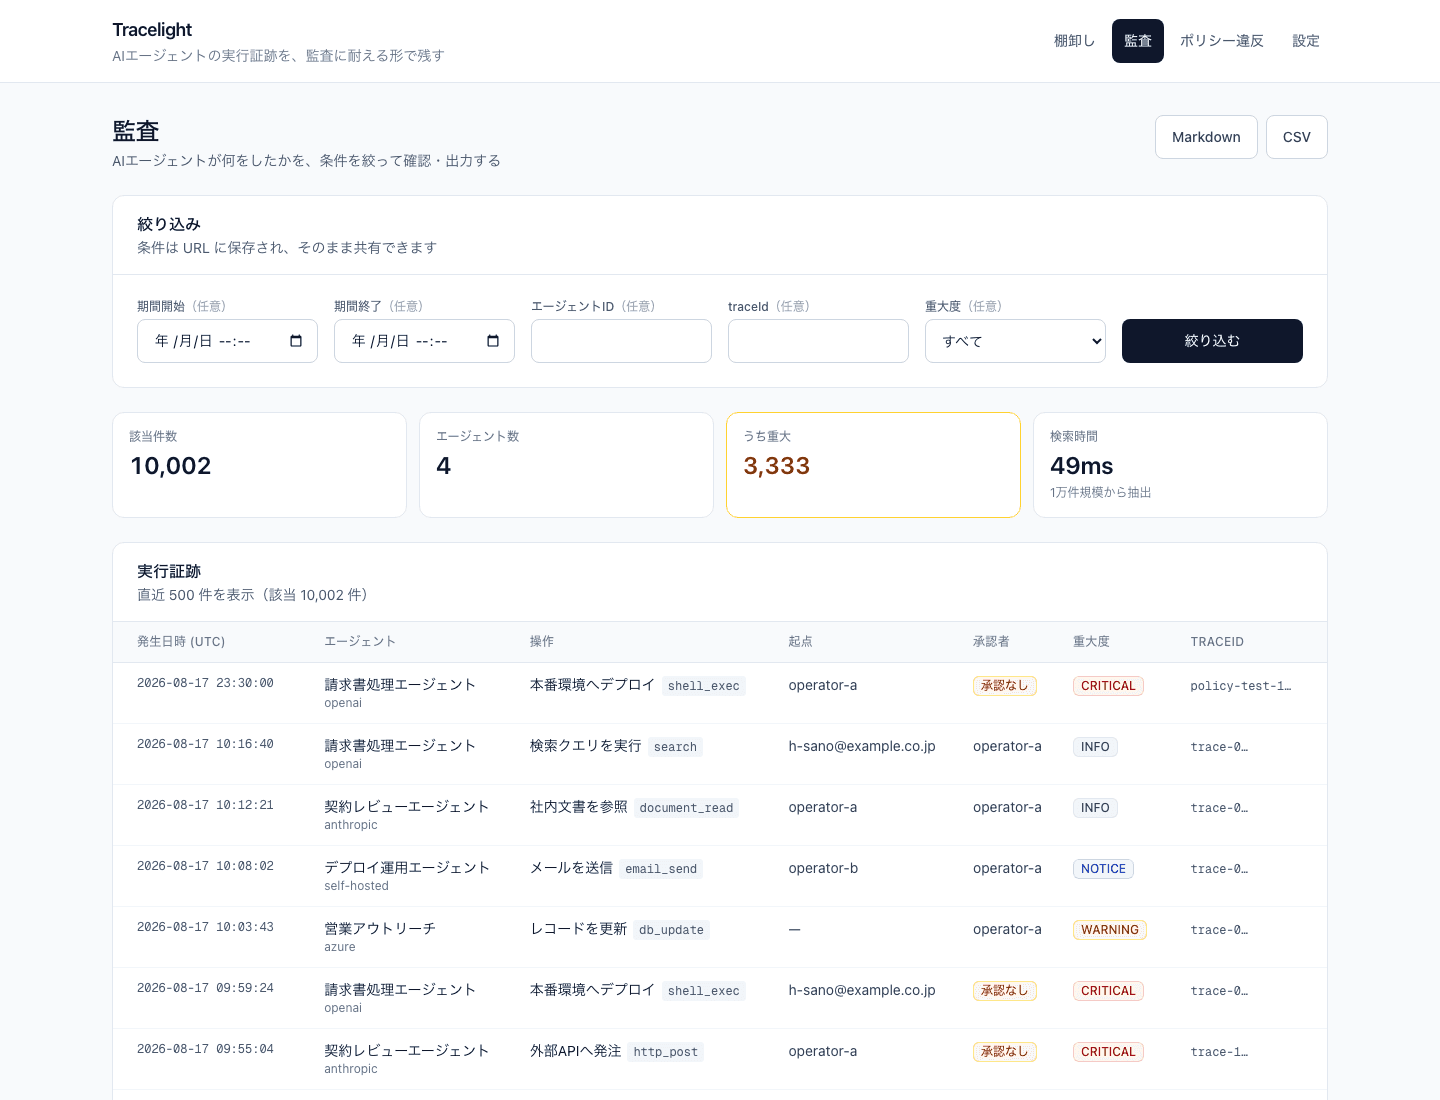Select the うち重大 3,333 stat card

point(873,465)
